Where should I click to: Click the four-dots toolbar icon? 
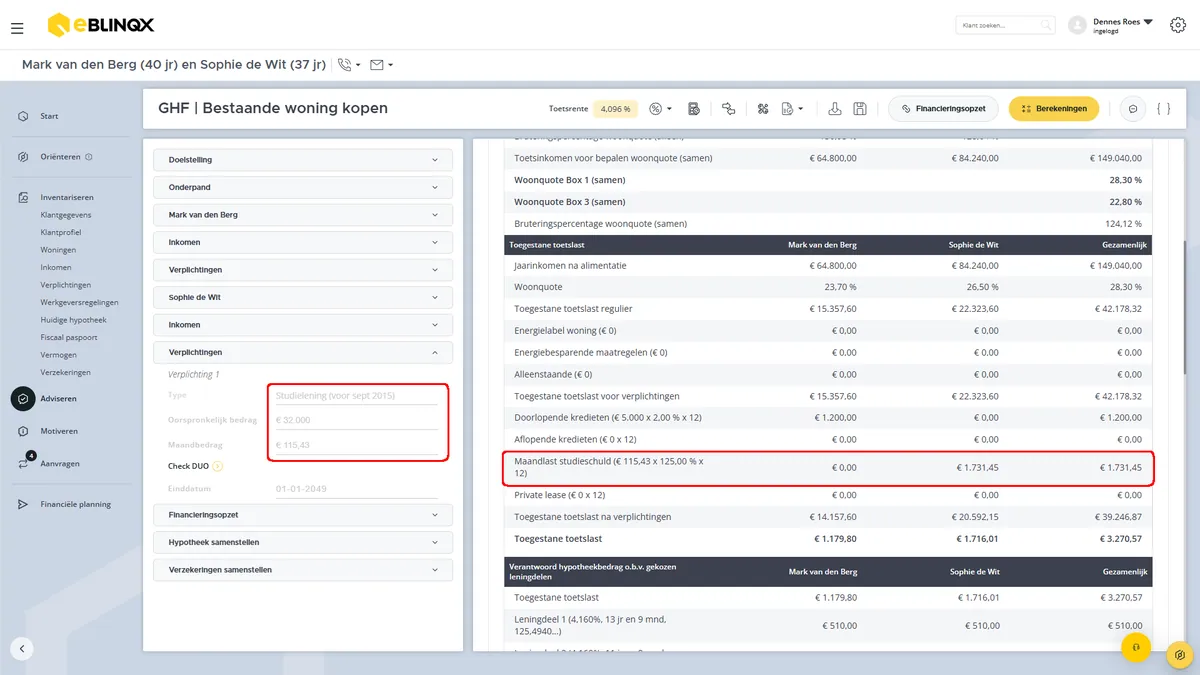click(x=762, y=109)
